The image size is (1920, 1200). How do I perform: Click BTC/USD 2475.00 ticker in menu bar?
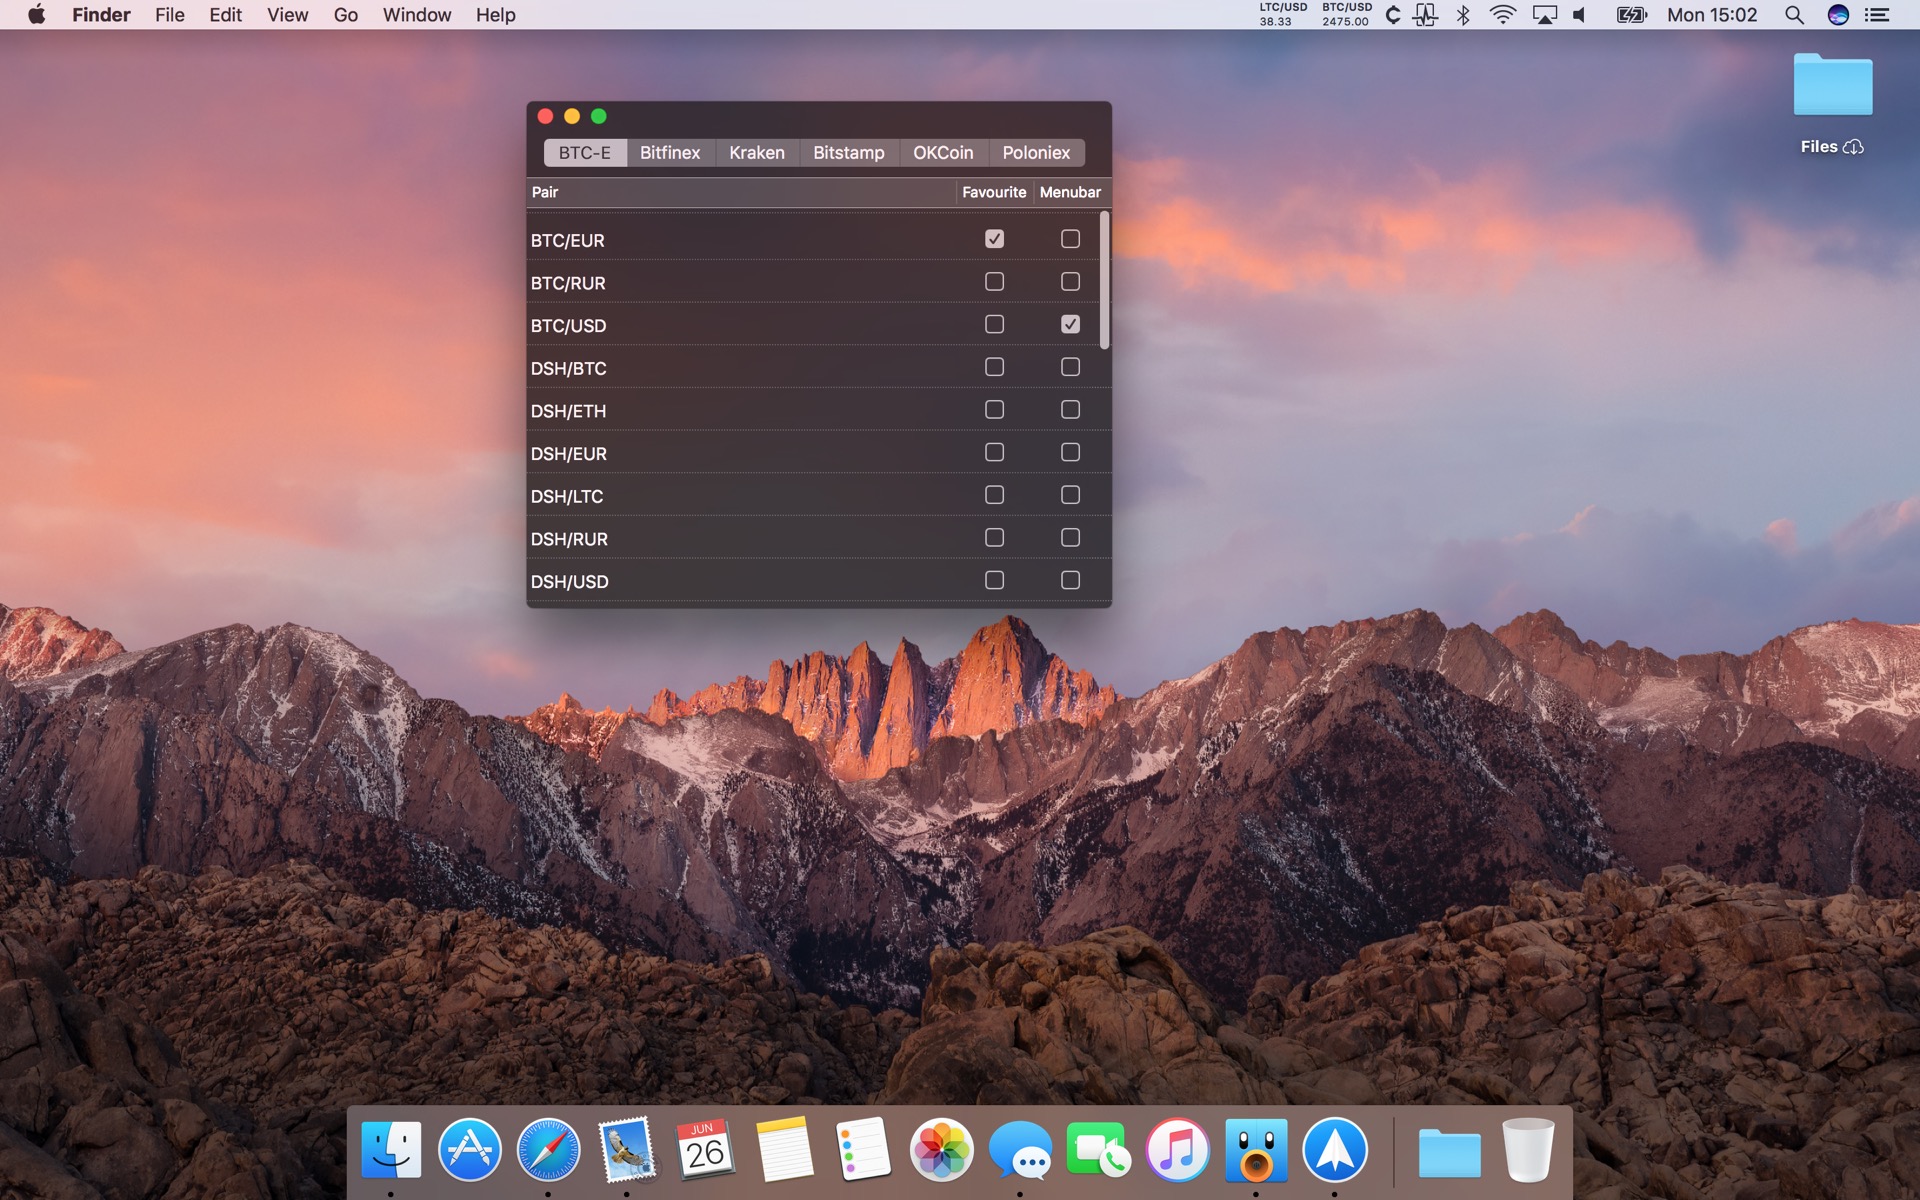tap(1346, 14)
